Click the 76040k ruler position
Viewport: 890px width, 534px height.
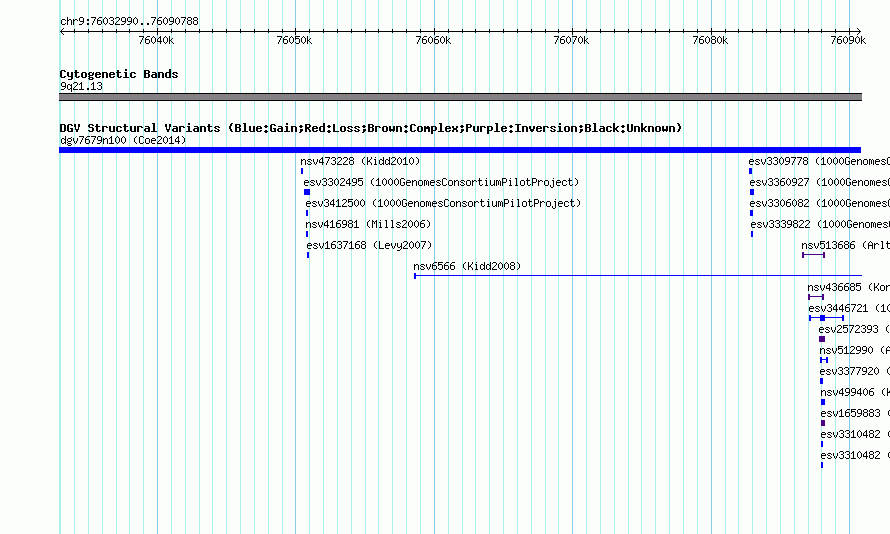[156, 40]
